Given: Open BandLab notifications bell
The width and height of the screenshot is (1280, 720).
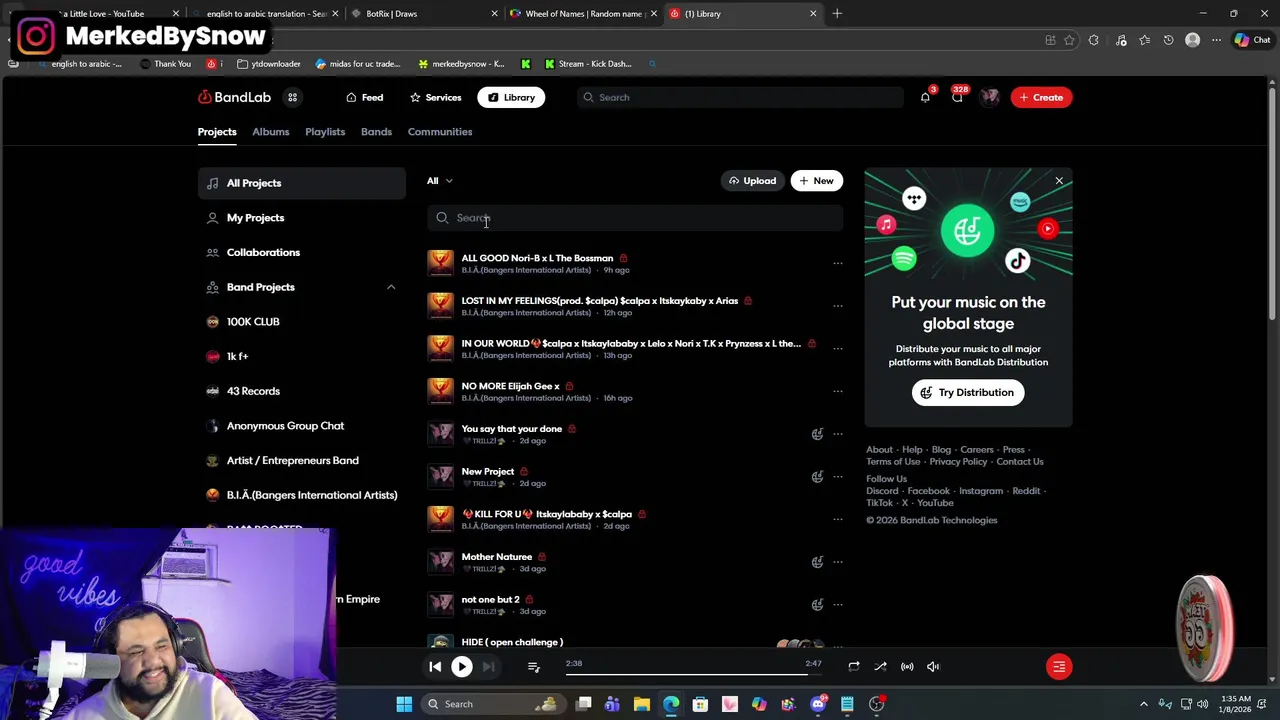Looking at the screenshot, I should pos(925,97).
